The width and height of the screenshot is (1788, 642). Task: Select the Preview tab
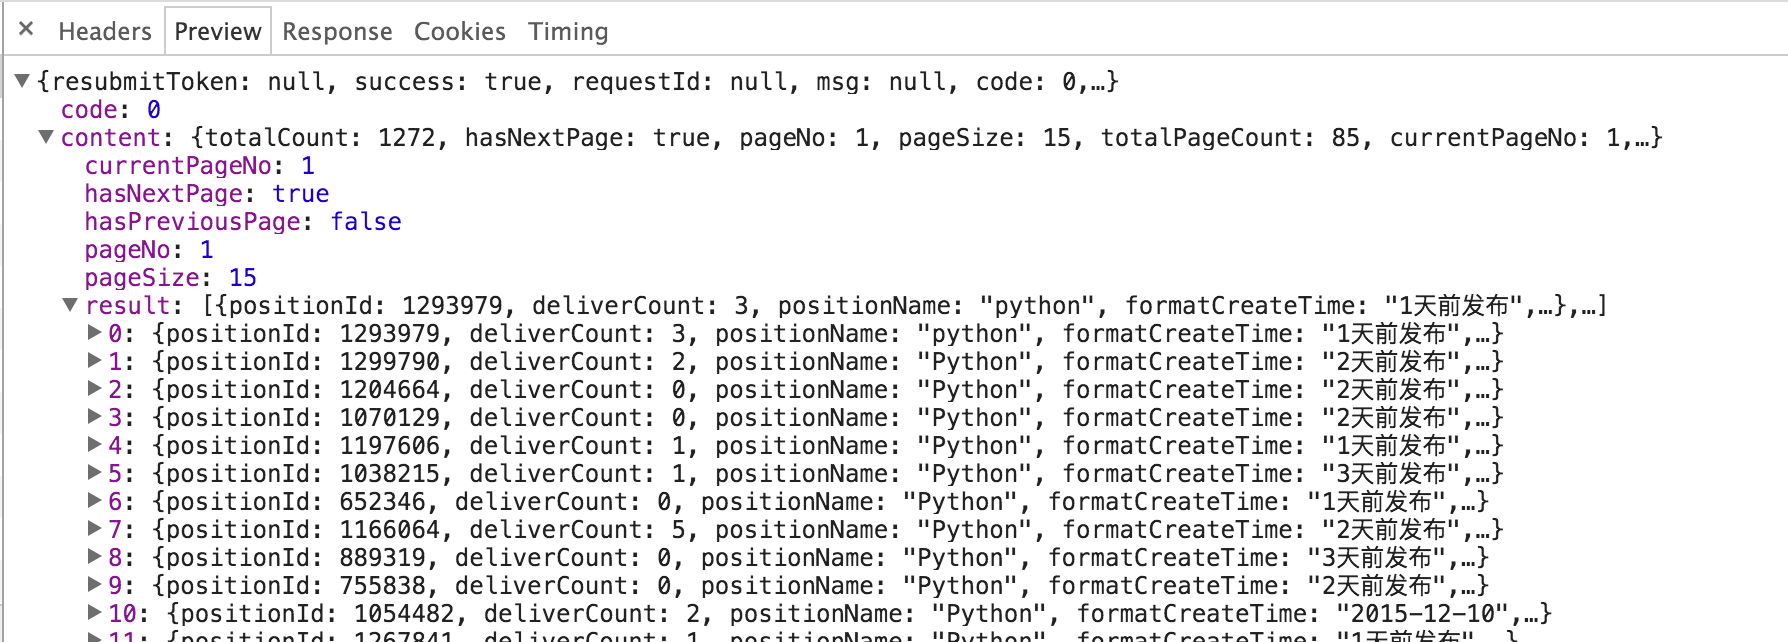217,31
